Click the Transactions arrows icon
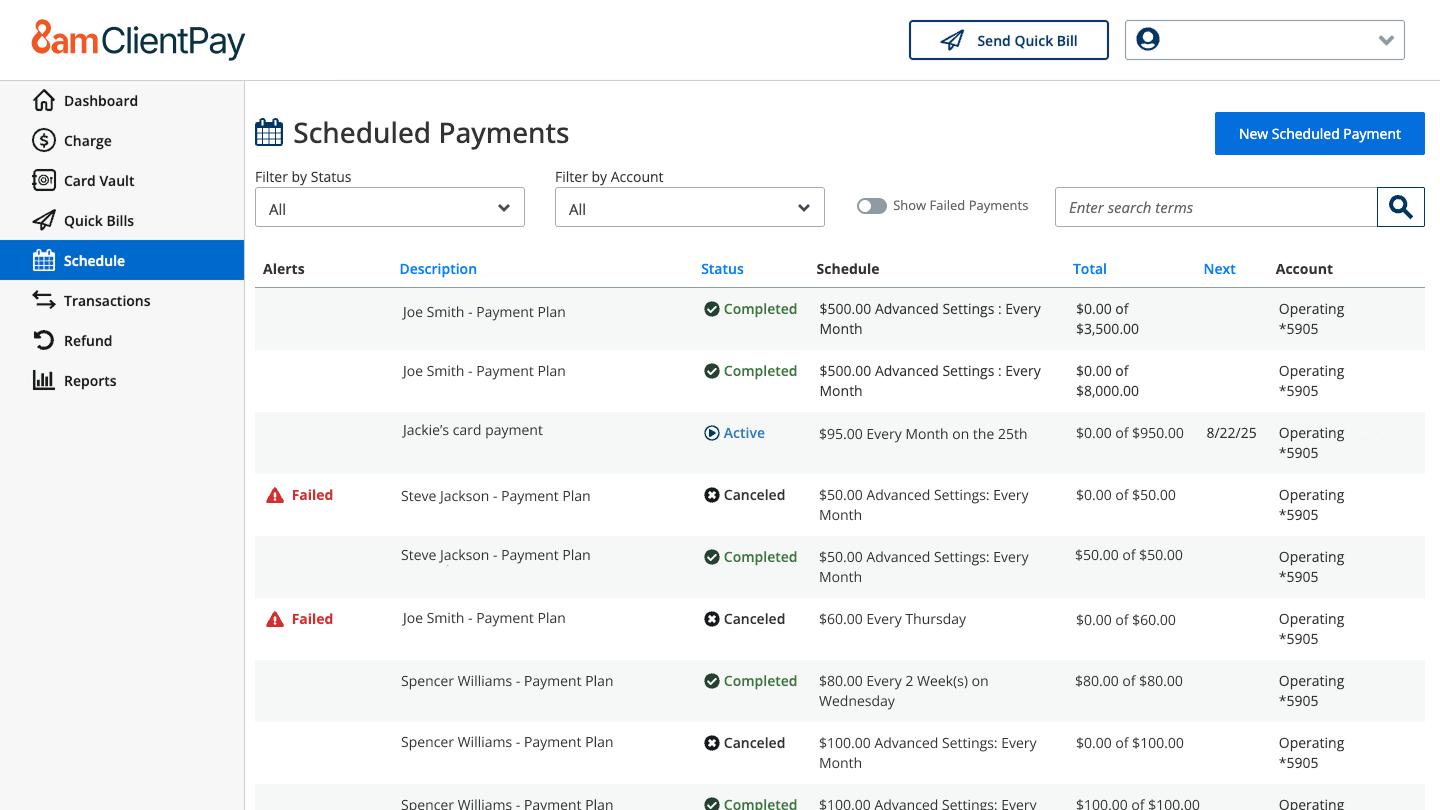This screenshot has width=1440, height=810. tap(43, 301)
